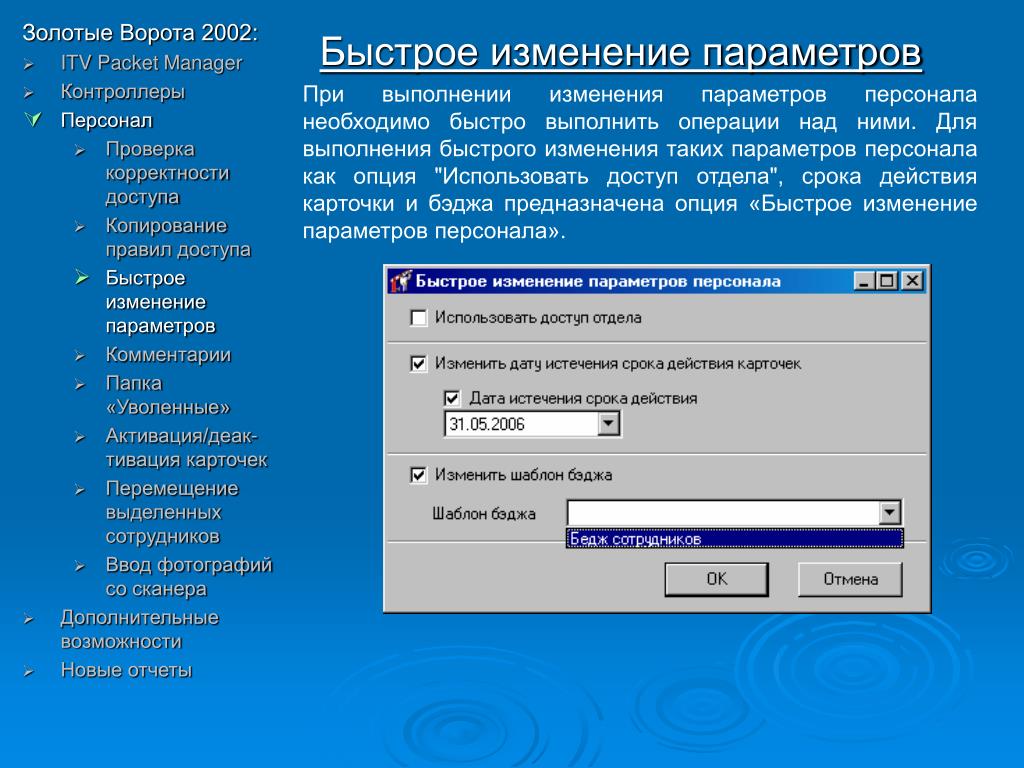Select 'Бедж сотрудников' from the list
This screenshot has height=768, width=1024.
tap(735, 539)
